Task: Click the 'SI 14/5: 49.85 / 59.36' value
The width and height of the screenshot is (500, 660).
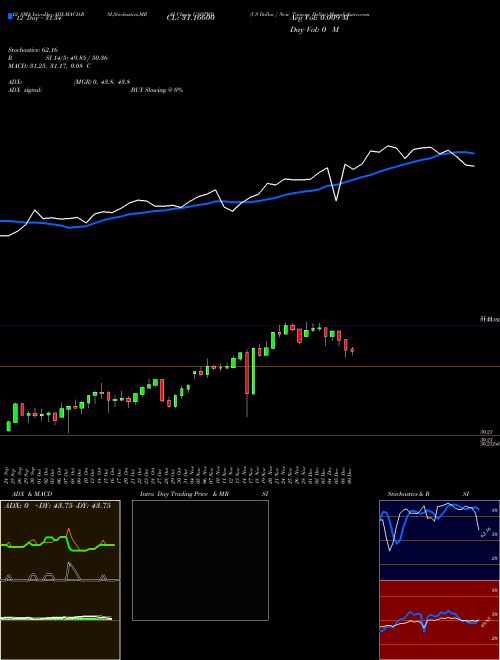Action: coord(77,58)
